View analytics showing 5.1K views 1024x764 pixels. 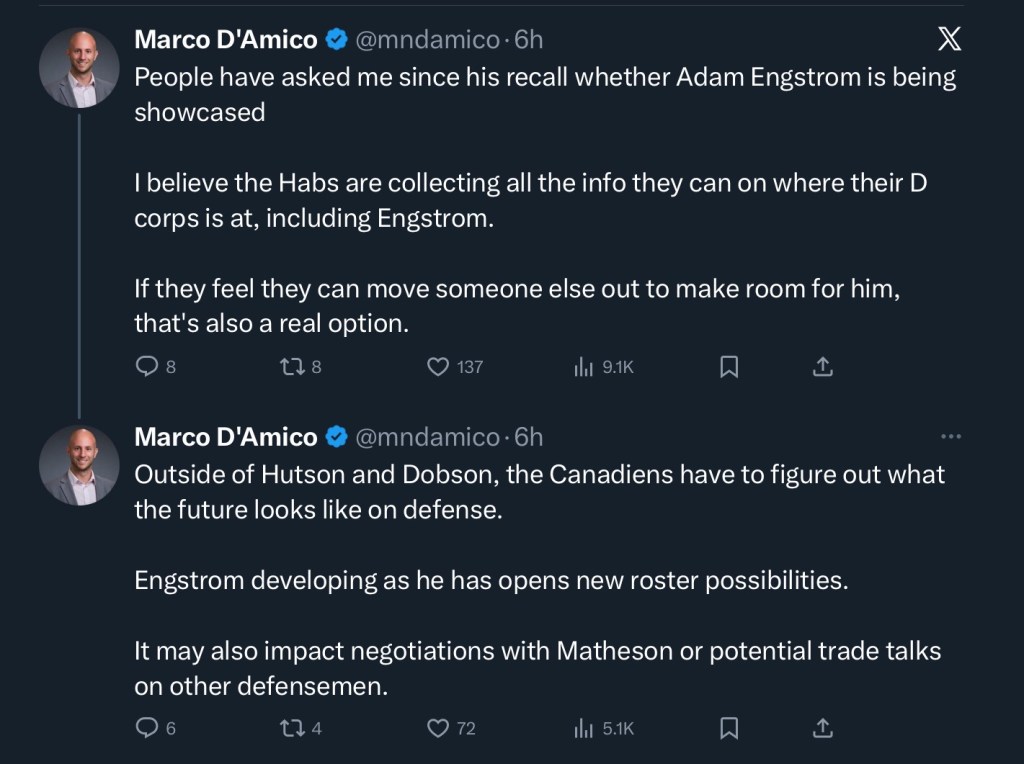tap(584, 728)
